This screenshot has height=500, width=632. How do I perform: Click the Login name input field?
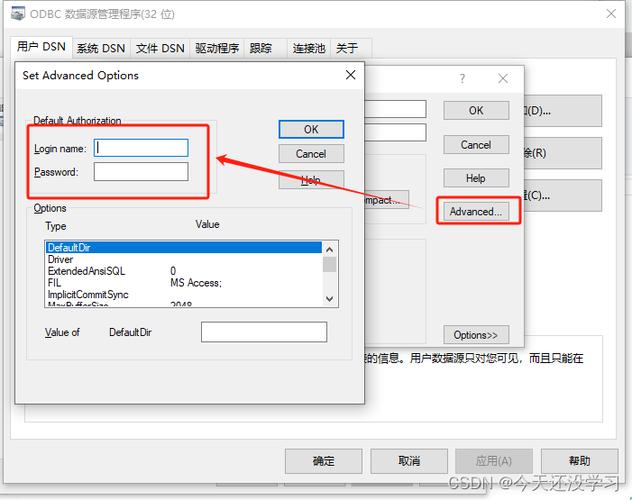coord(141,148)
